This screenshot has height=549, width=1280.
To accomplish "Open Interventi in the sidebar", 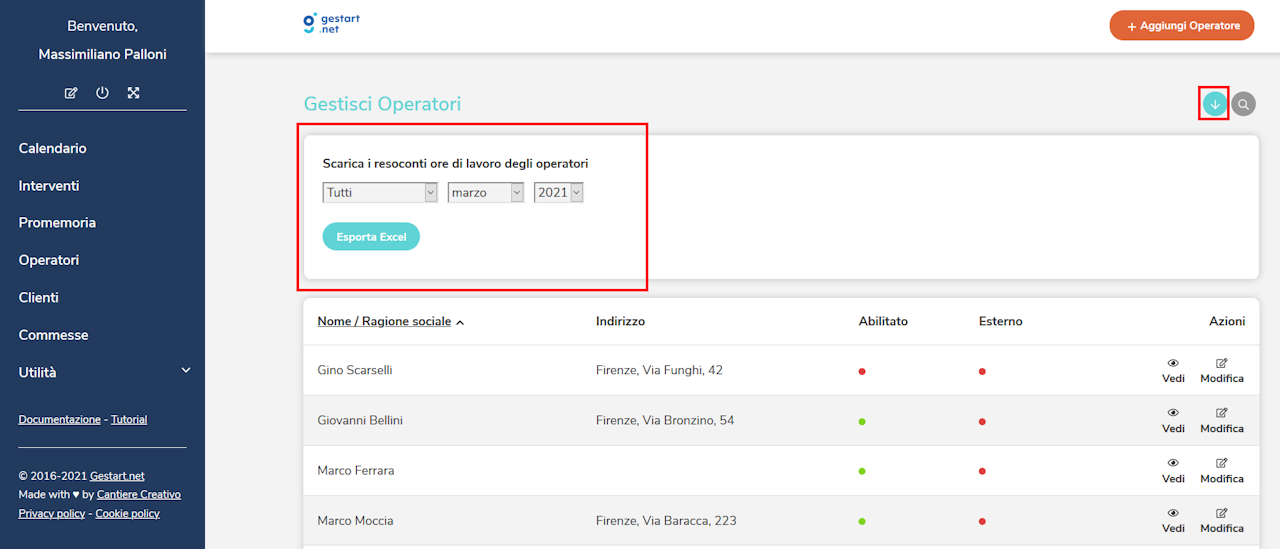I will point(49,186).
